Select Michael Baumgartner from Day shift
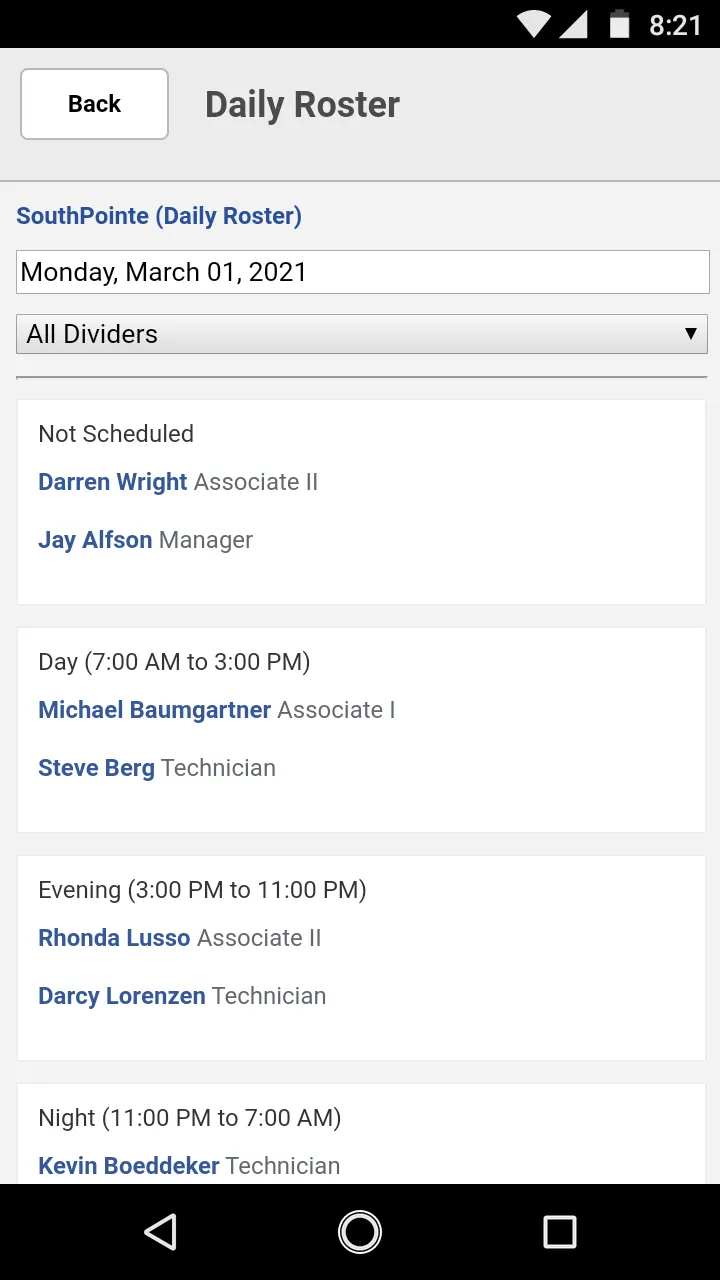 [154, 710]
